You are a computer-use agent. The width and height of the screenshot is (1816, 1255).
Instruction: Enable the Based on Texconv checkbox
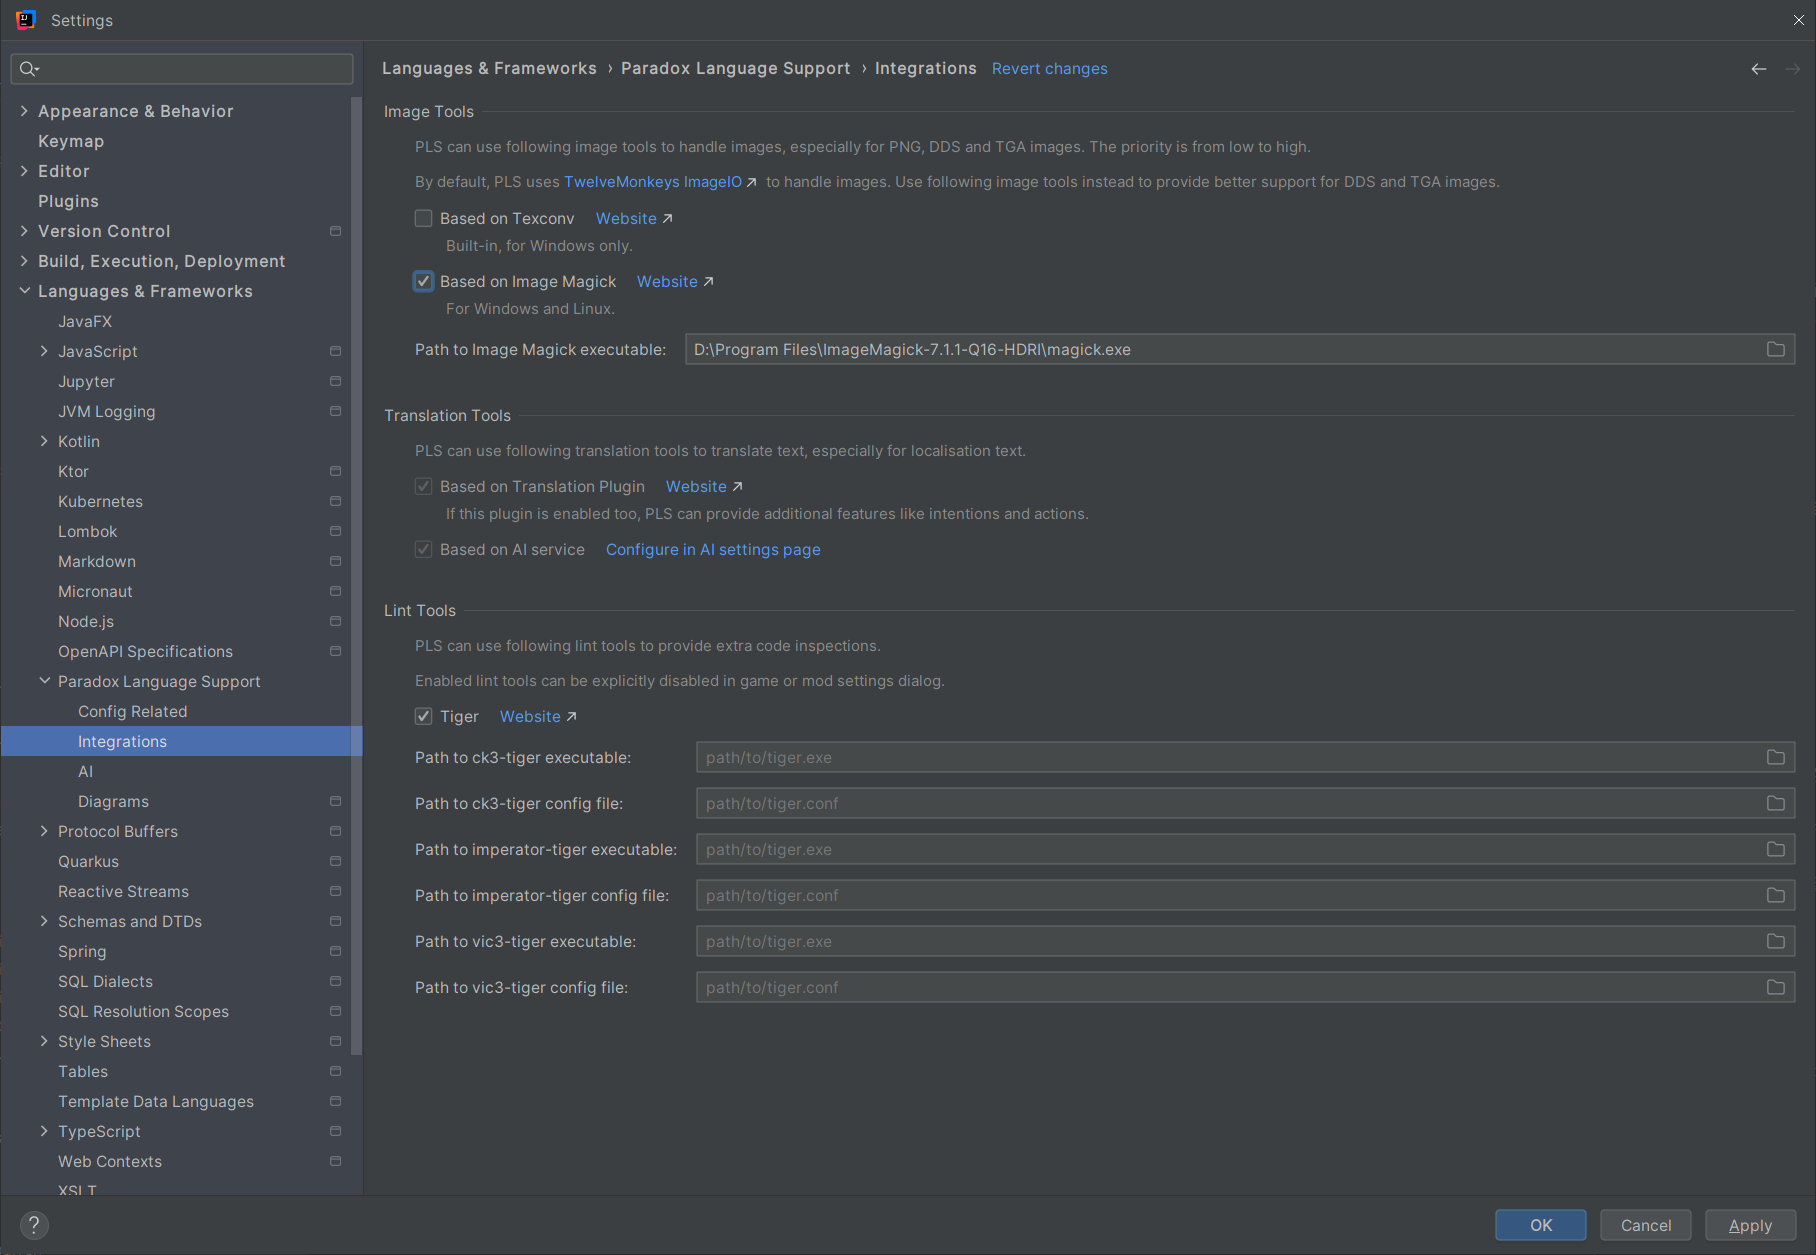point(424,218)
